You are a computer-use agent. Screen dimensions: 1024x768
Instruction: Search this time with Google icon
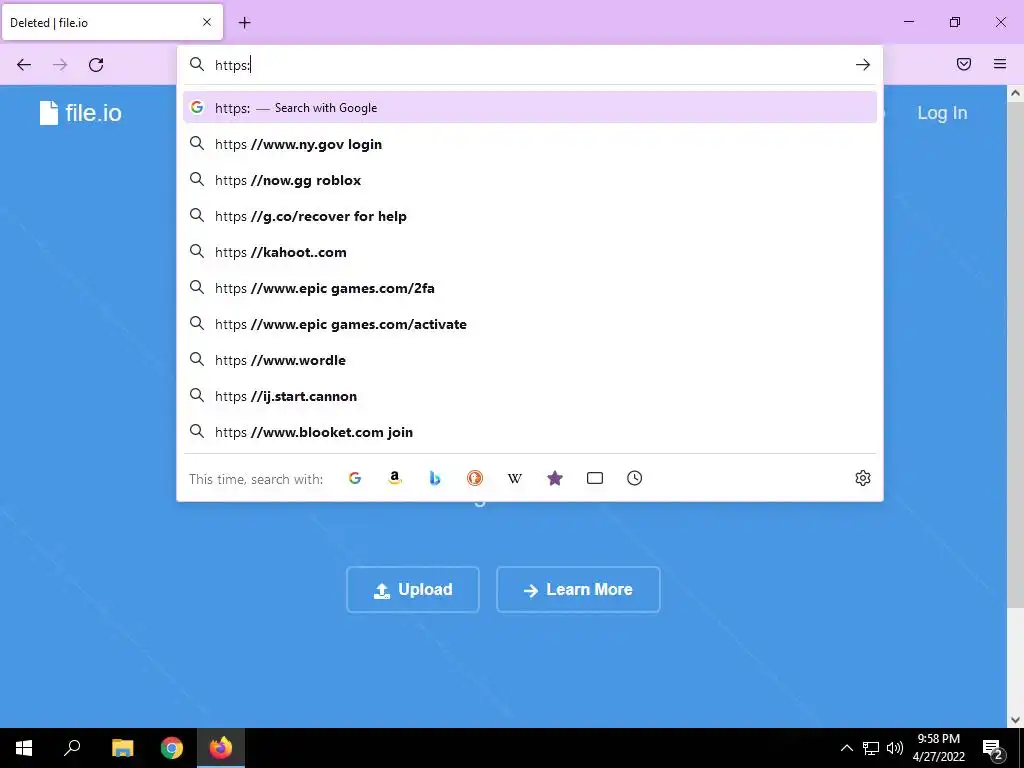pos(355,478)
